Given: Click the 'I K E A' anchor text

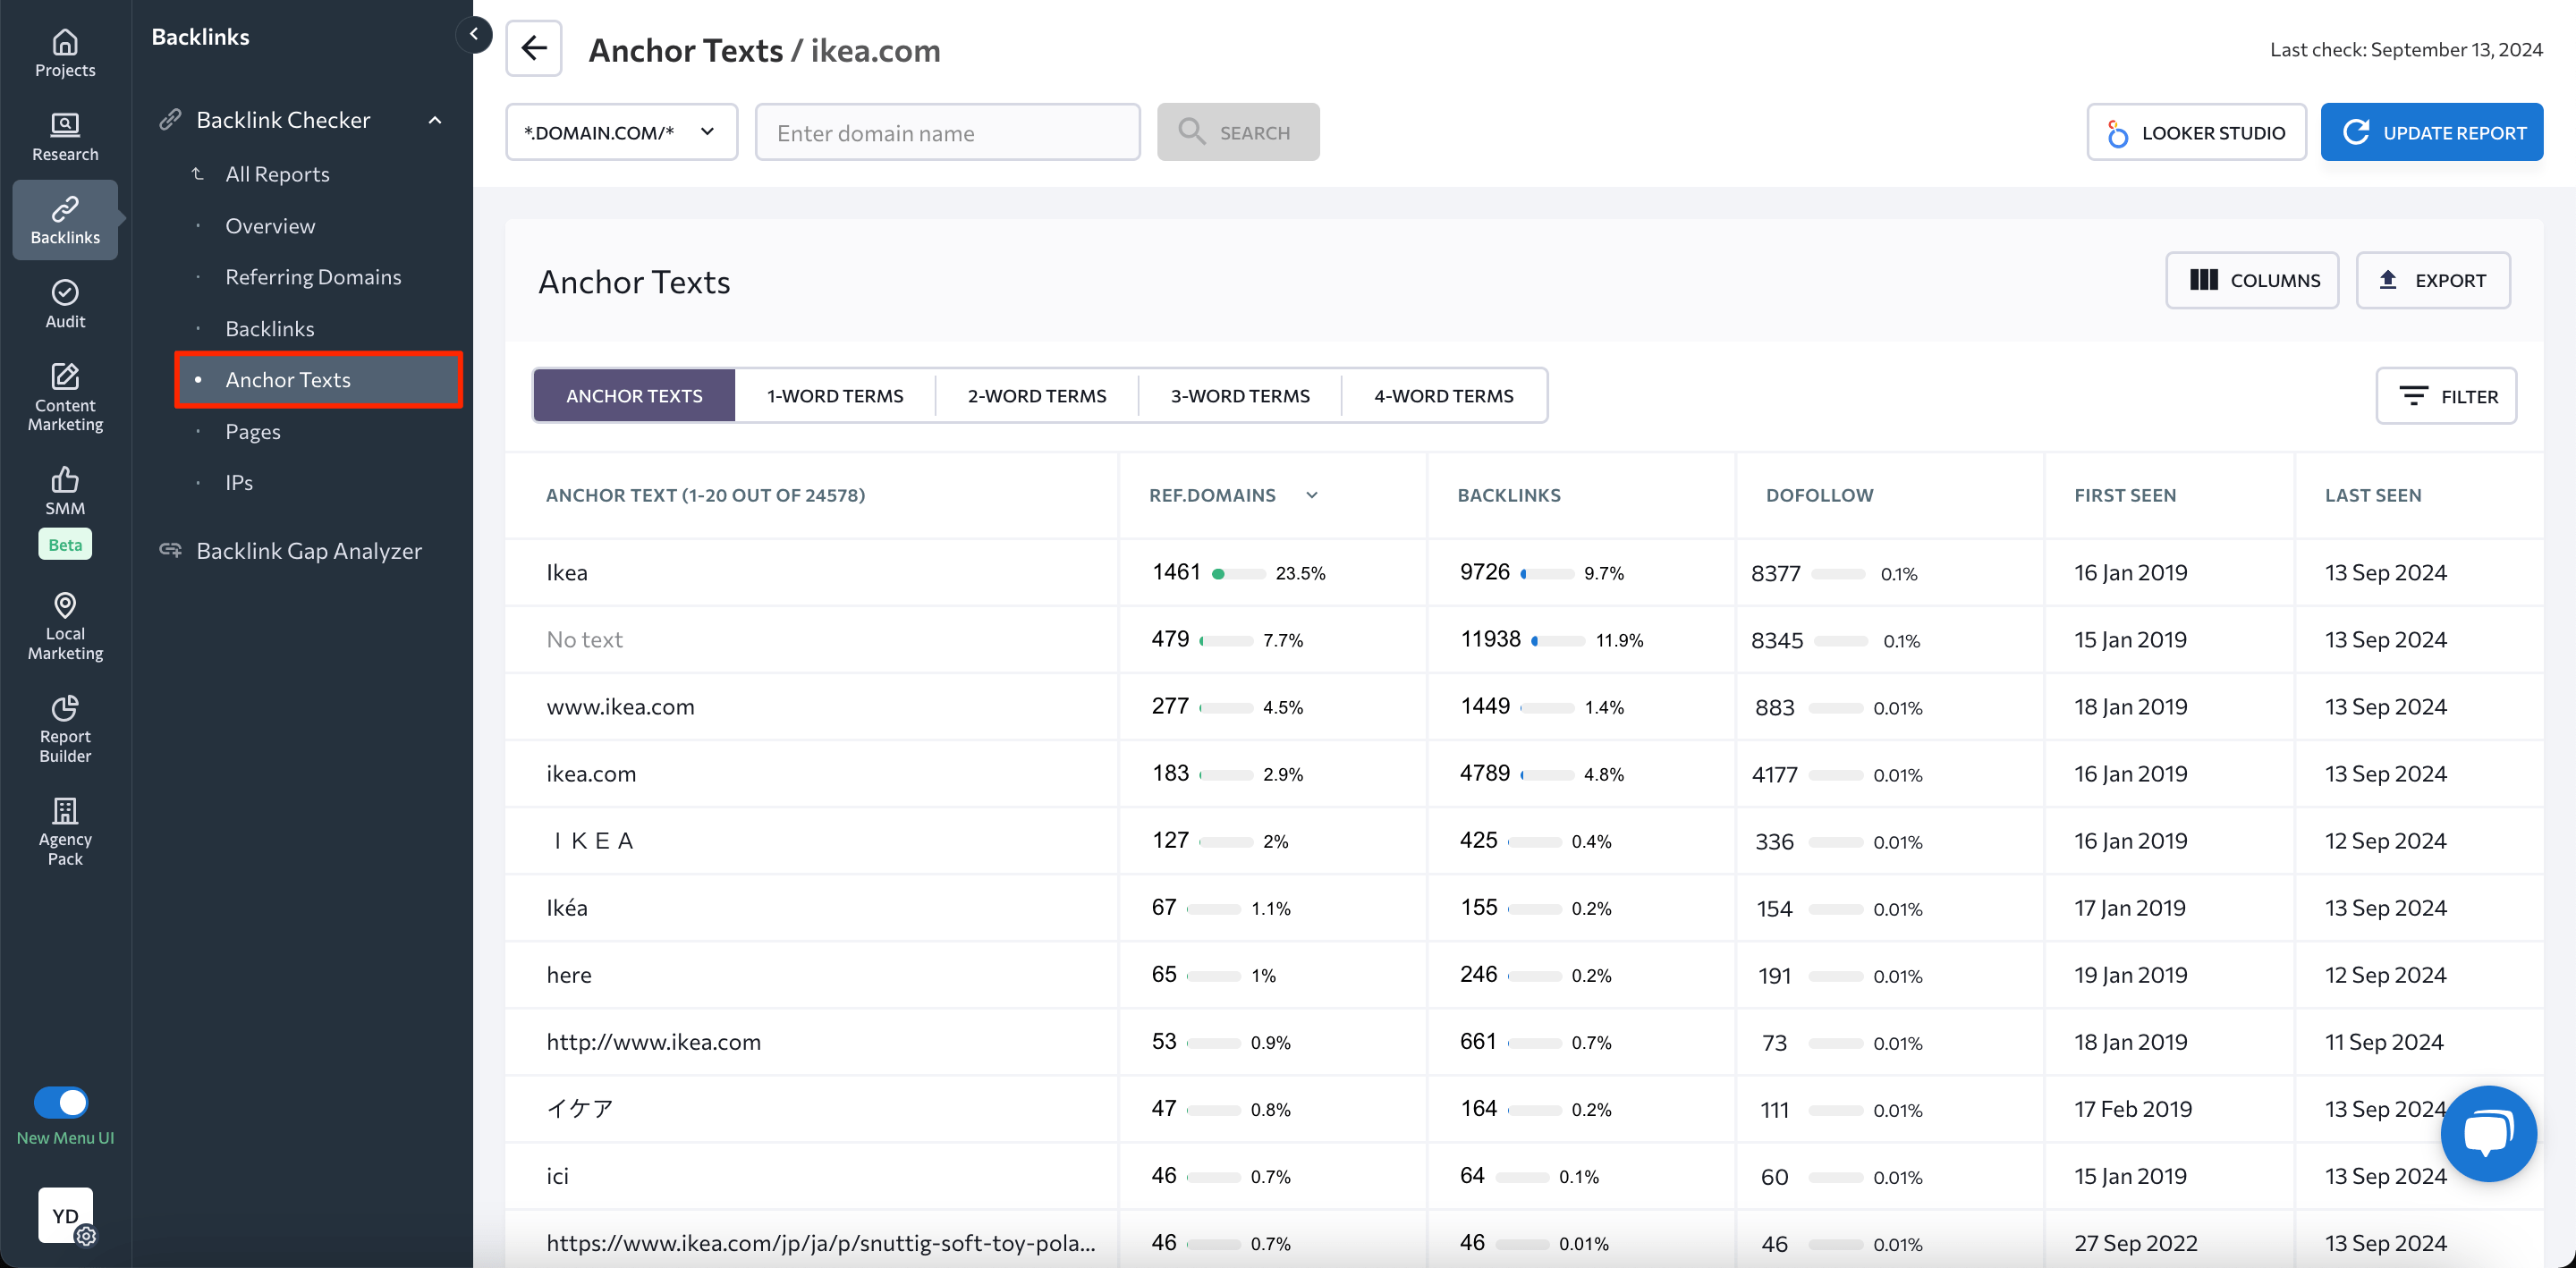Looking at the screenshot, I should coord(592,841).
